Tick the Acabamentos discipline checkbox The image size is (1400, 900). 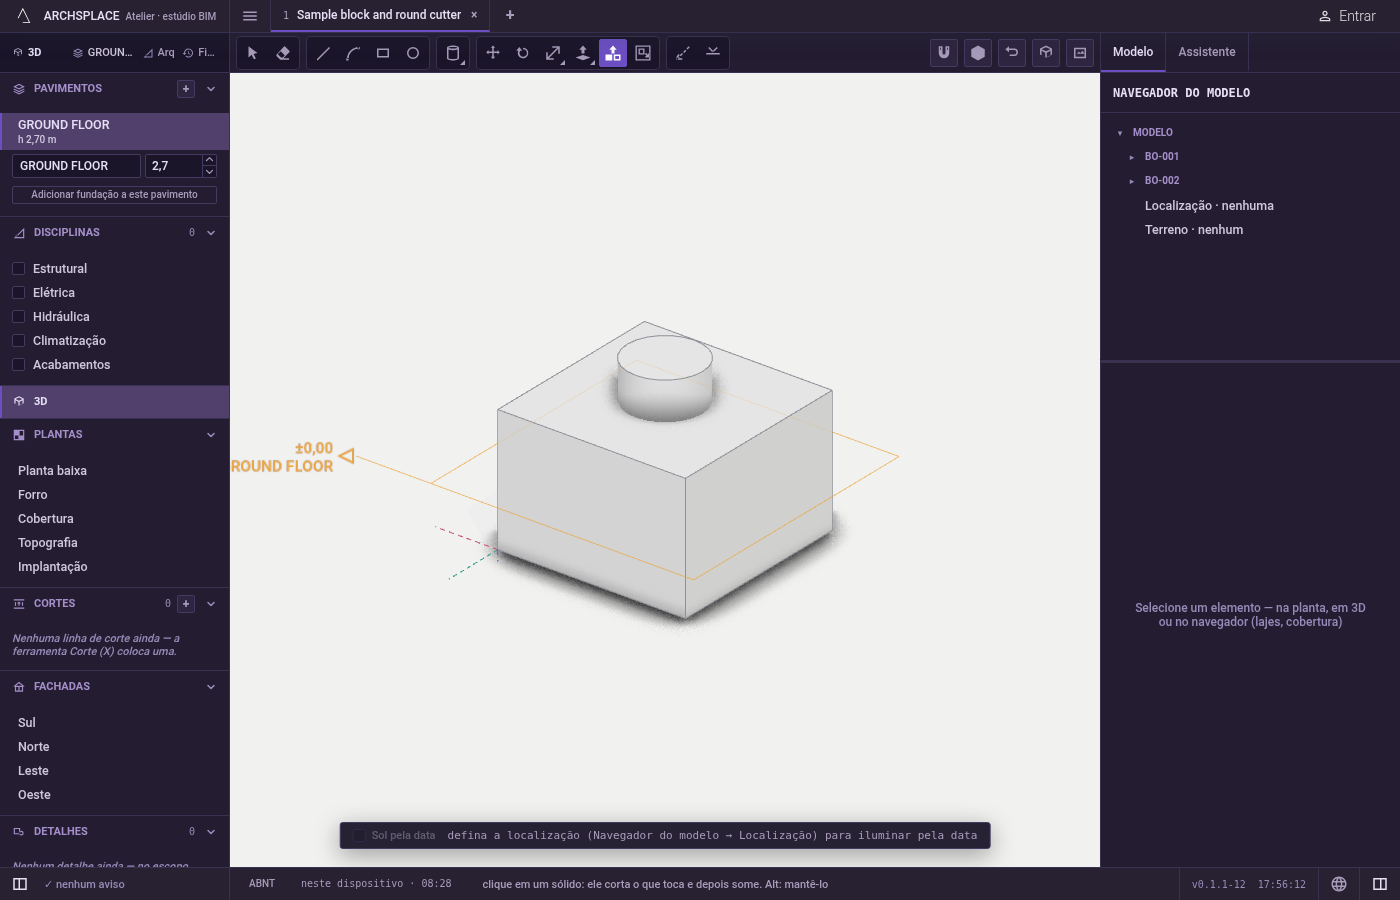click(18, 365)
